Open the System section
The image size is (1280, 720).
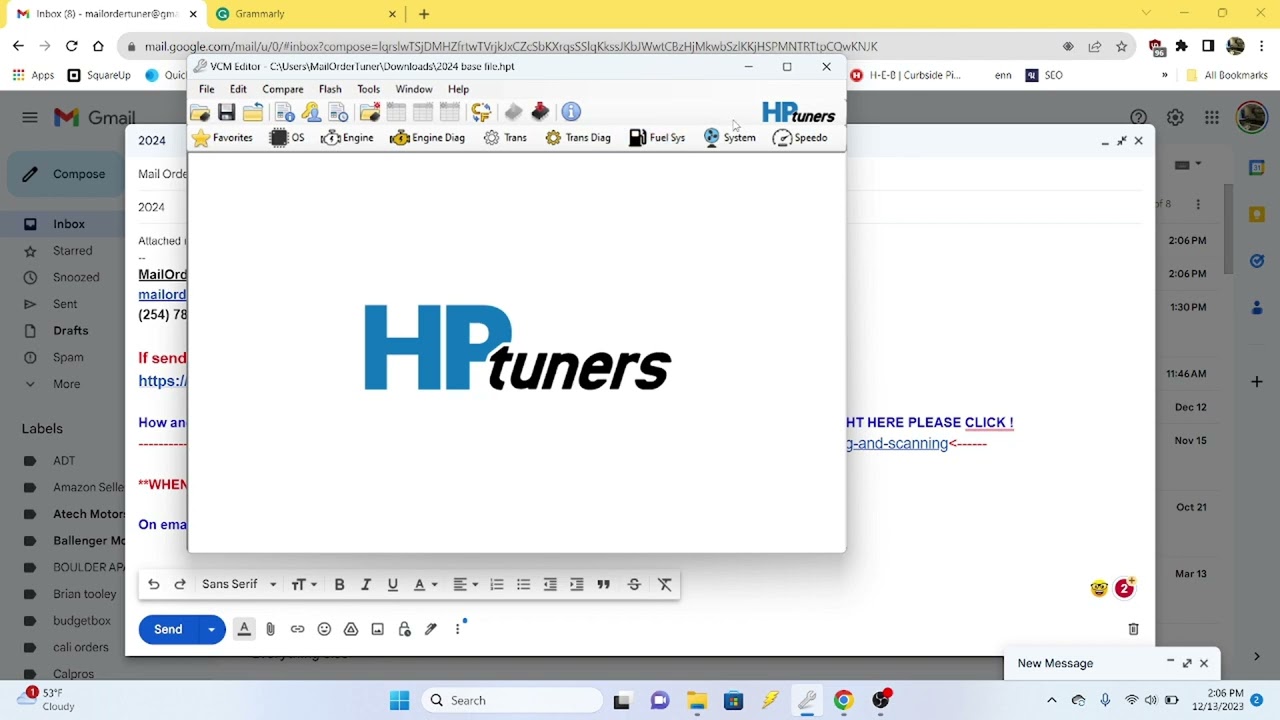730,138
